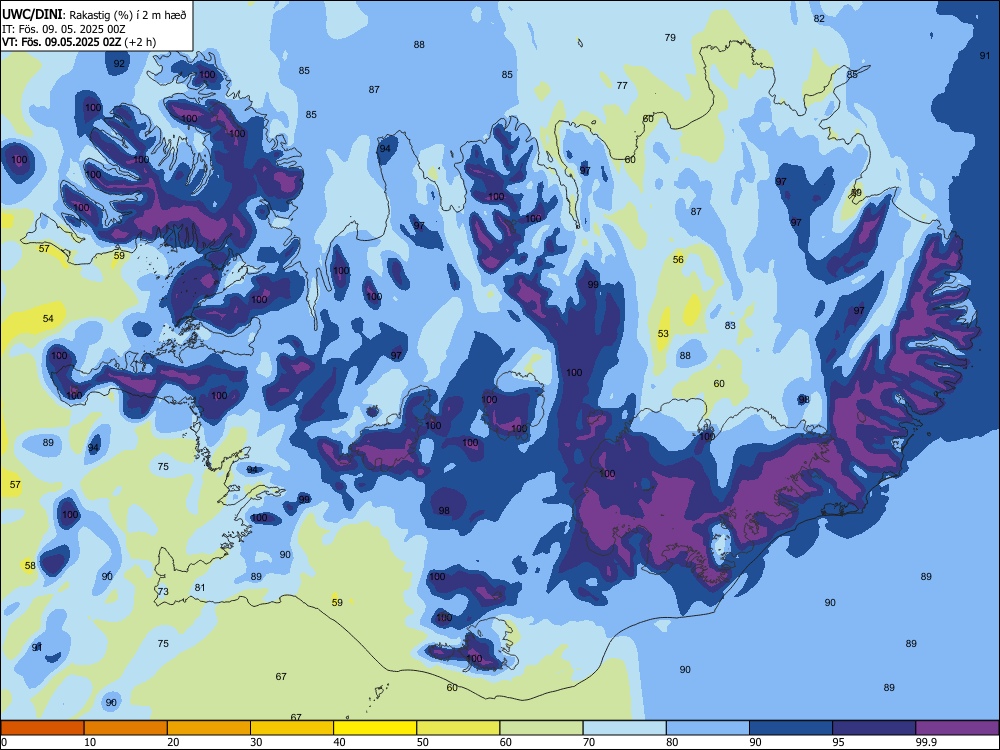Click the humidity value 77 on the map
Viewport: 1000px width, 750px height.
(622, 85)
